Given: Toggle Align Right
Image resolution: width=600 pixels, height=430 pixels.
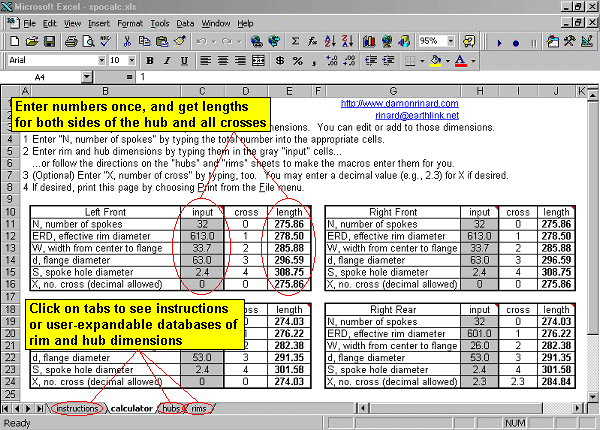Looking at the screenshot, I should pyautogui.click(x=241, y=60).
